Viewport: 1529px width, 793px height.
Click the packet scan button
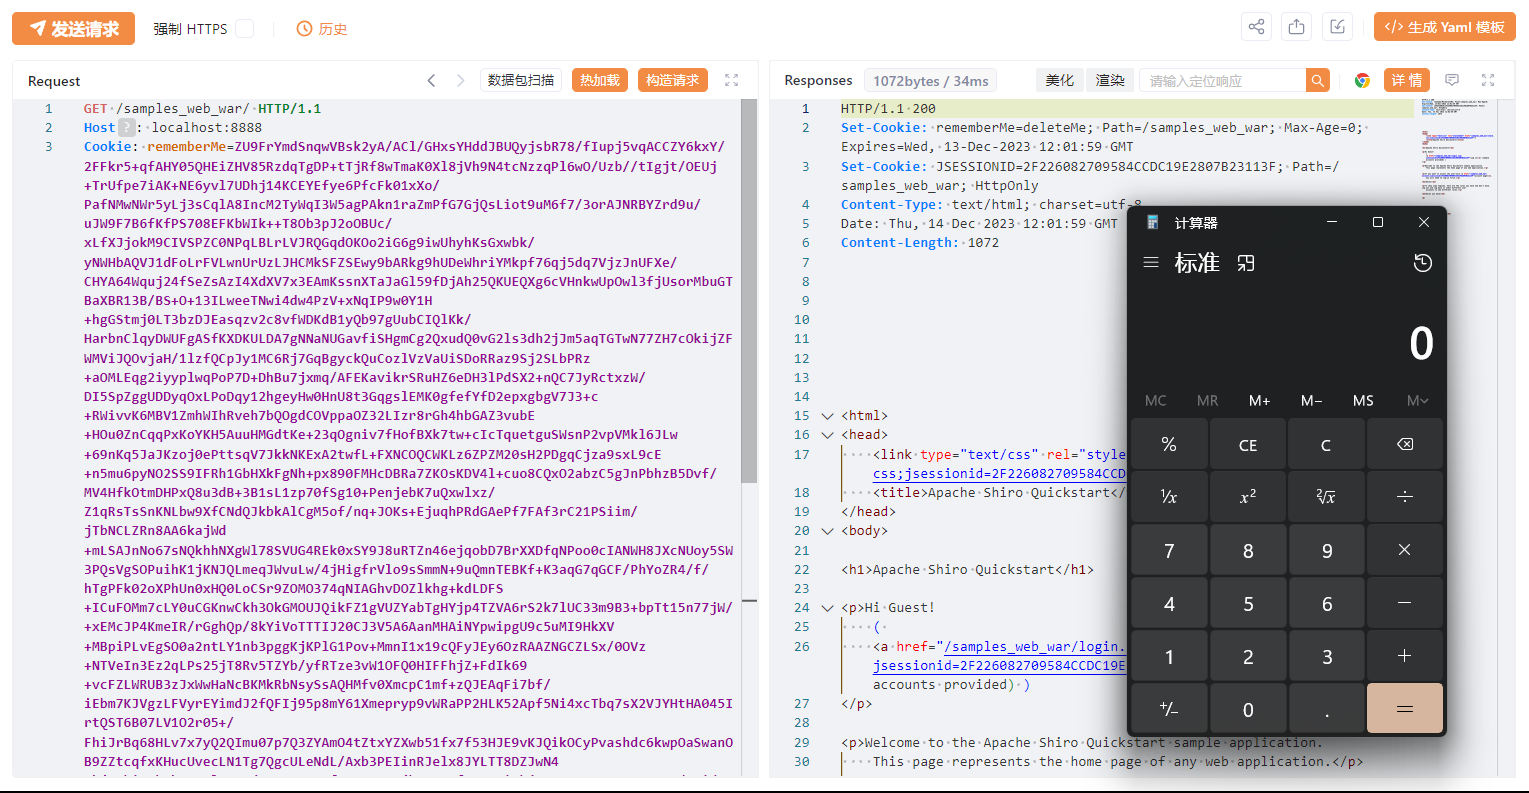coord(521,80)
